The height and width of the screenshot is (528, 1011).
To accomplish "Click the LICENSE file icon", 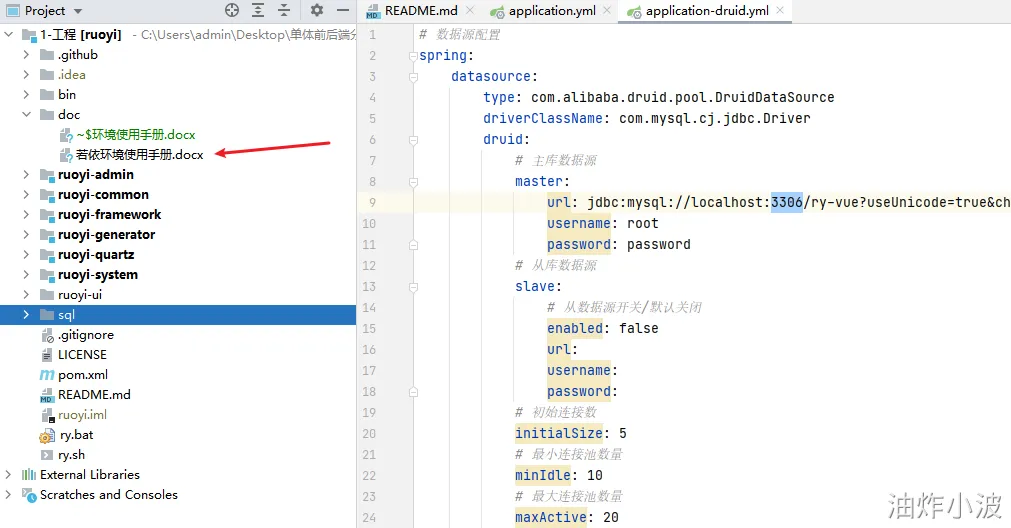I will coord(47,355).
